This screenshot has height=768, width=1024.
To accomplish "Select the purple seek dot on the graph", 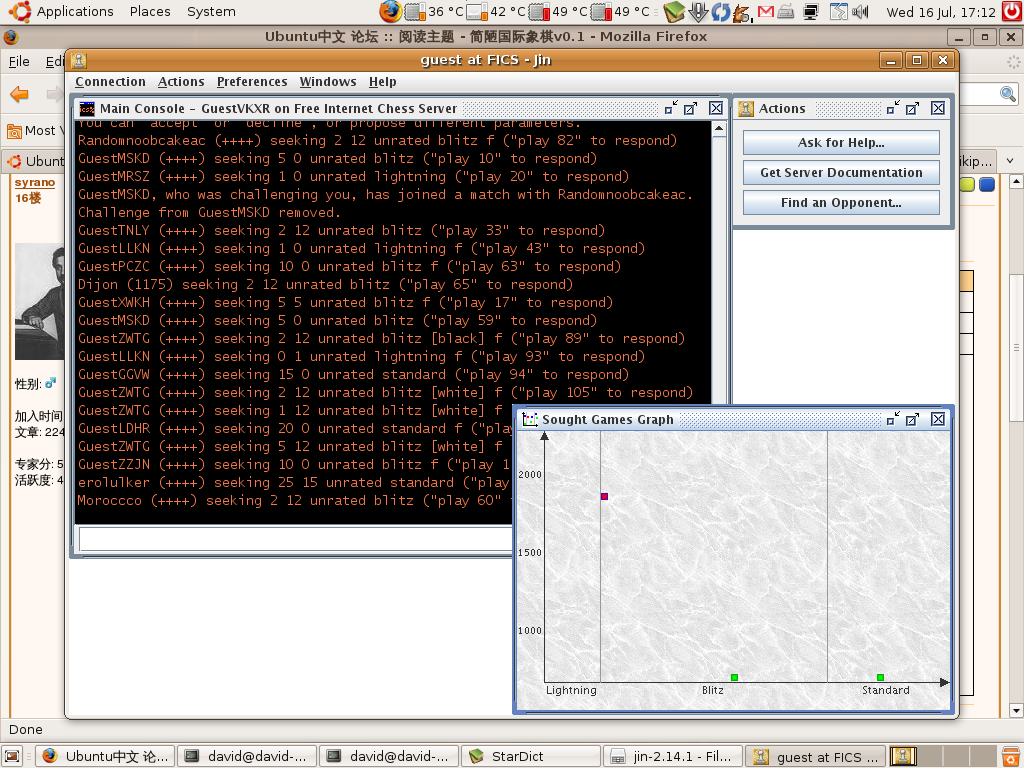I will [604, 496].
